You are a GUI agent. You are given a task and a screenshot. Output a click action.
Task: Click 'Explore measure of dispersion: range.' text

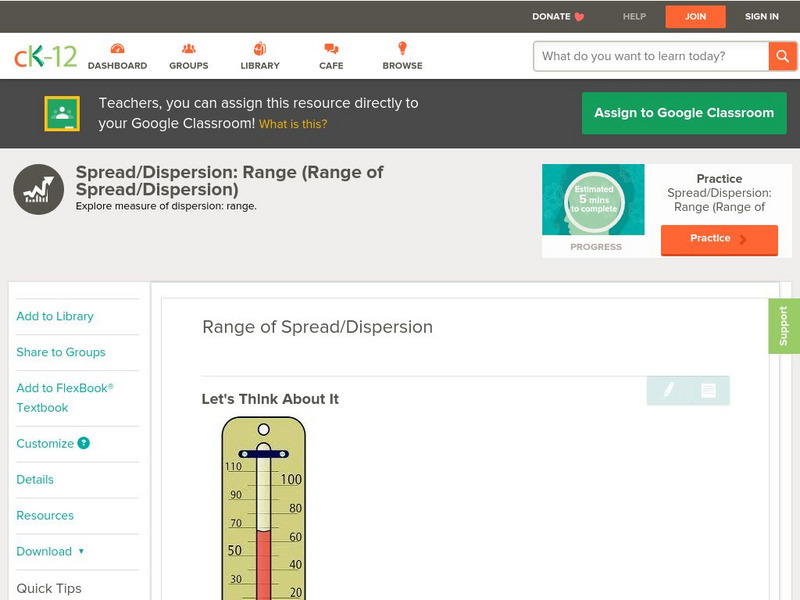pos(166,206)
